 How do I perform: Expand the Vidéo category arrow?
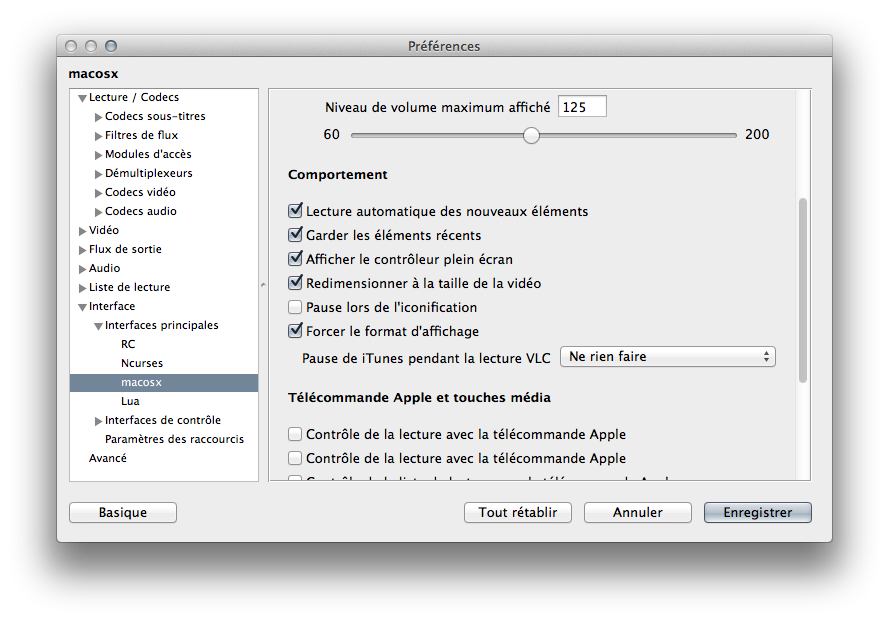pos(82,231)
